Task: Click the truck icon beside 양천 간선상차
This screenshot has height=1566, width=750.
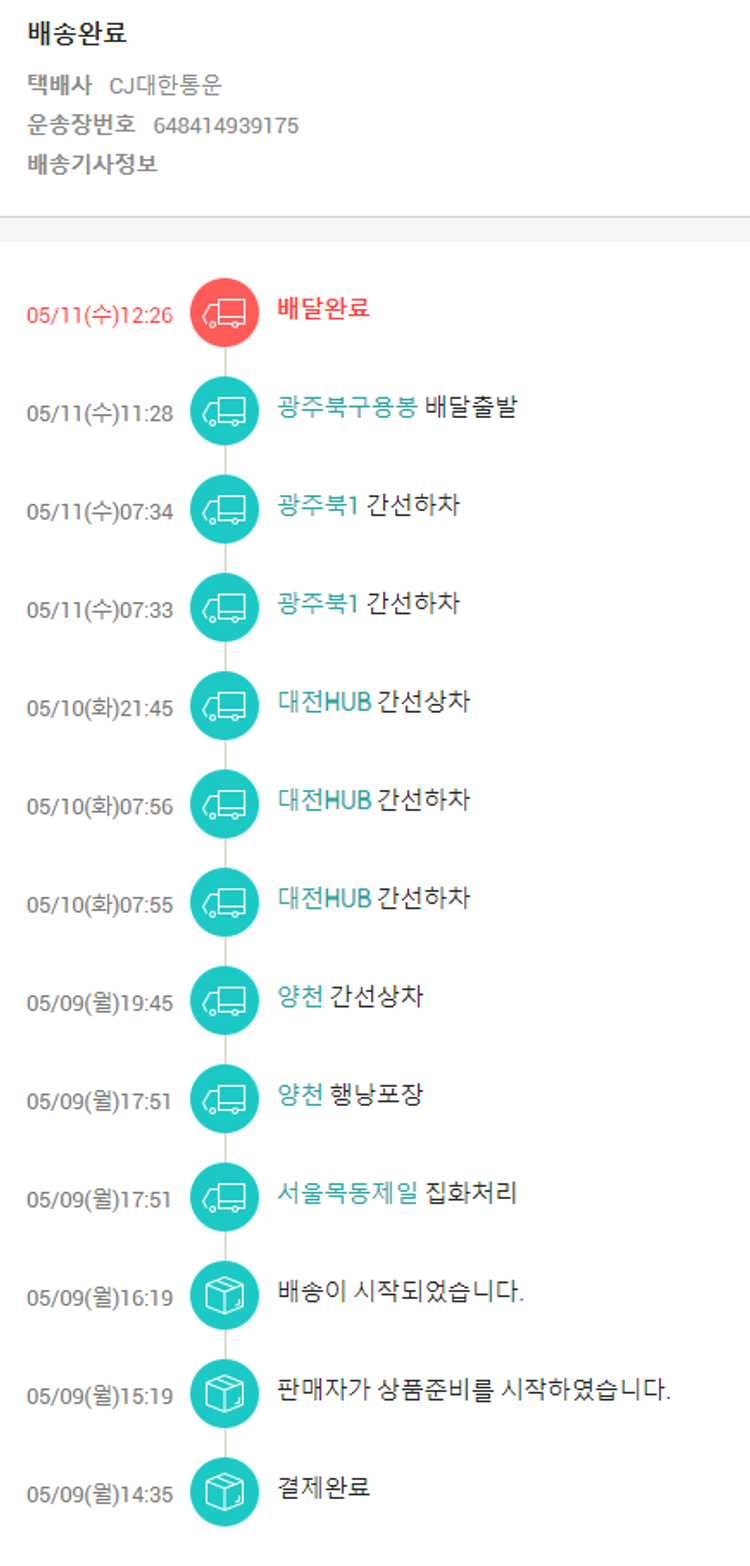Action: [x=224, y=1000]
